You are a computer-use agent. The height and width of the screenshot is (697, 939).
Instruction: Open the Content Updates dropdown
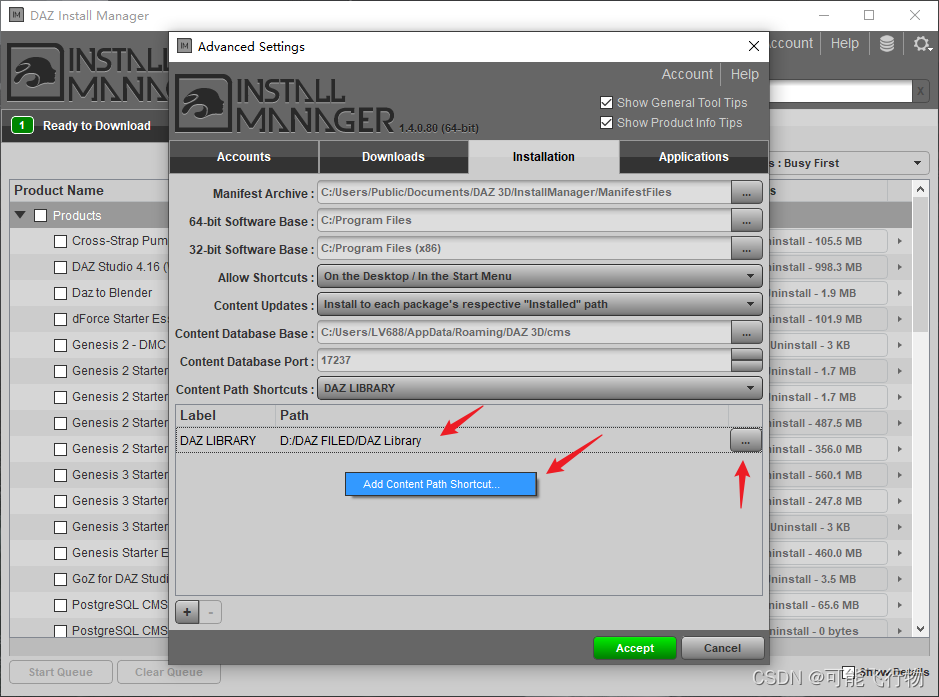540,305
